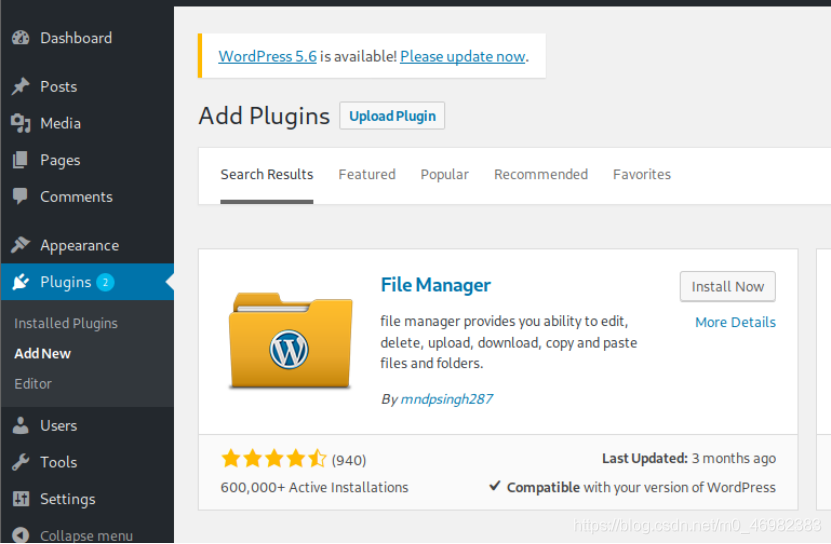Open the plugin Editor submenu item
831x544 pixels.
pyautogui.click(x=33, y=383)
